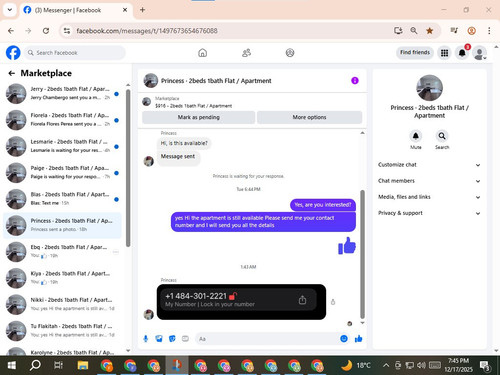Click Mark as pending button
Viewport: 500px width, 375px height.
tap(199, 117)
